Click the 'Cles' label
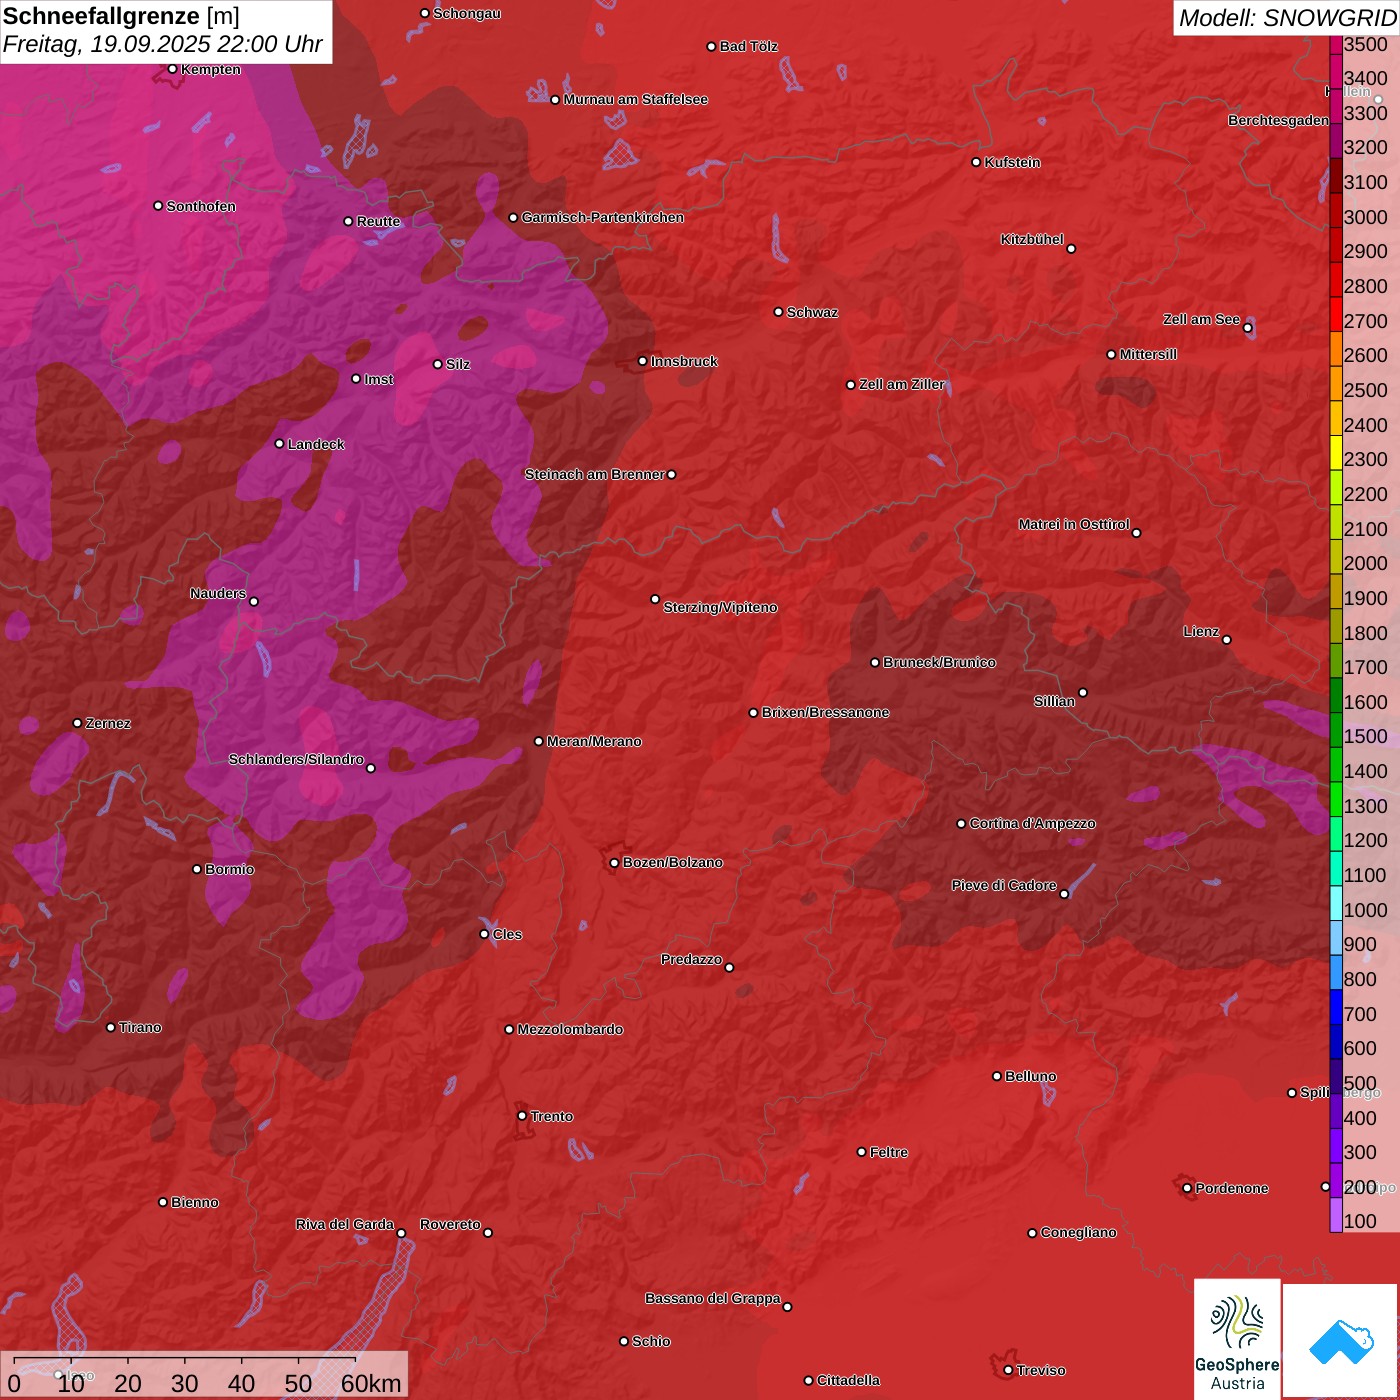Image resolution: width=1400 pixels, height=1400 pixels. pos(507,934)
